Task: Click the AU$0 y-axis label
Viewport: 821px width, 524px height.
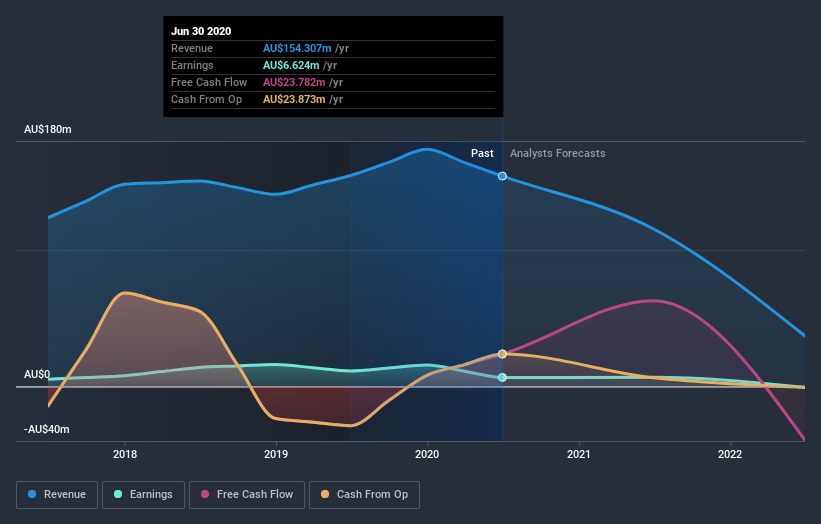Action: pyautogui.click(x=37, y=374)
